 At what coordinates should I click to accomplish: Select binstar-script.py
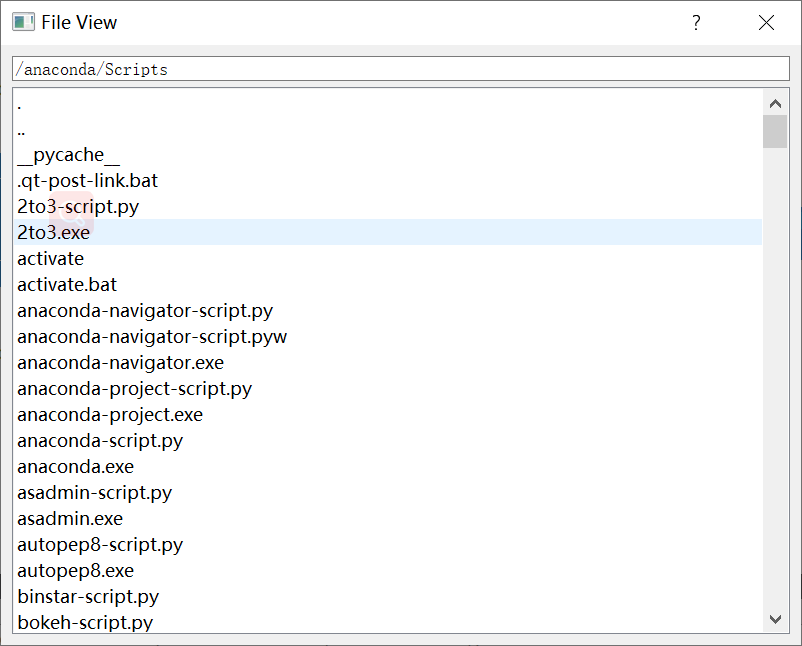pyautogui.click(x=388, y=596)
